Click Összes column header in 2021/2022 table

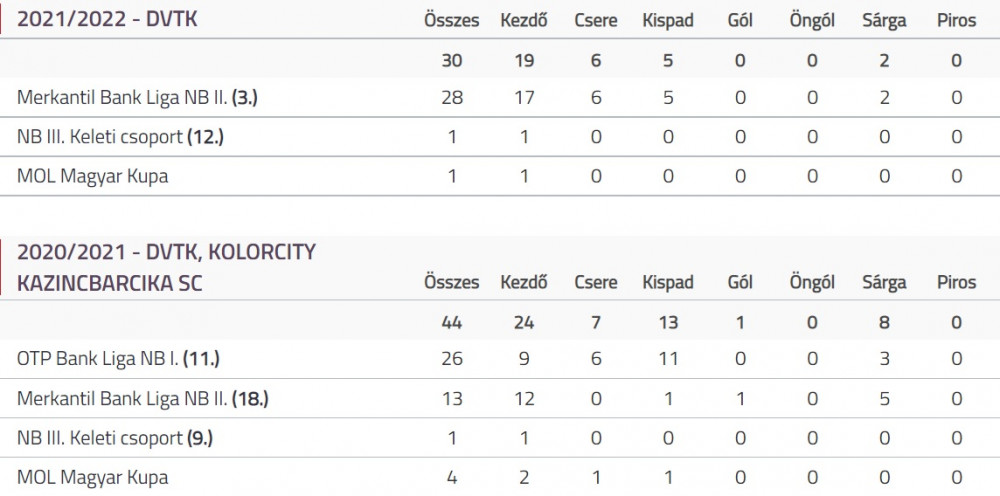(x=452, y=20)
